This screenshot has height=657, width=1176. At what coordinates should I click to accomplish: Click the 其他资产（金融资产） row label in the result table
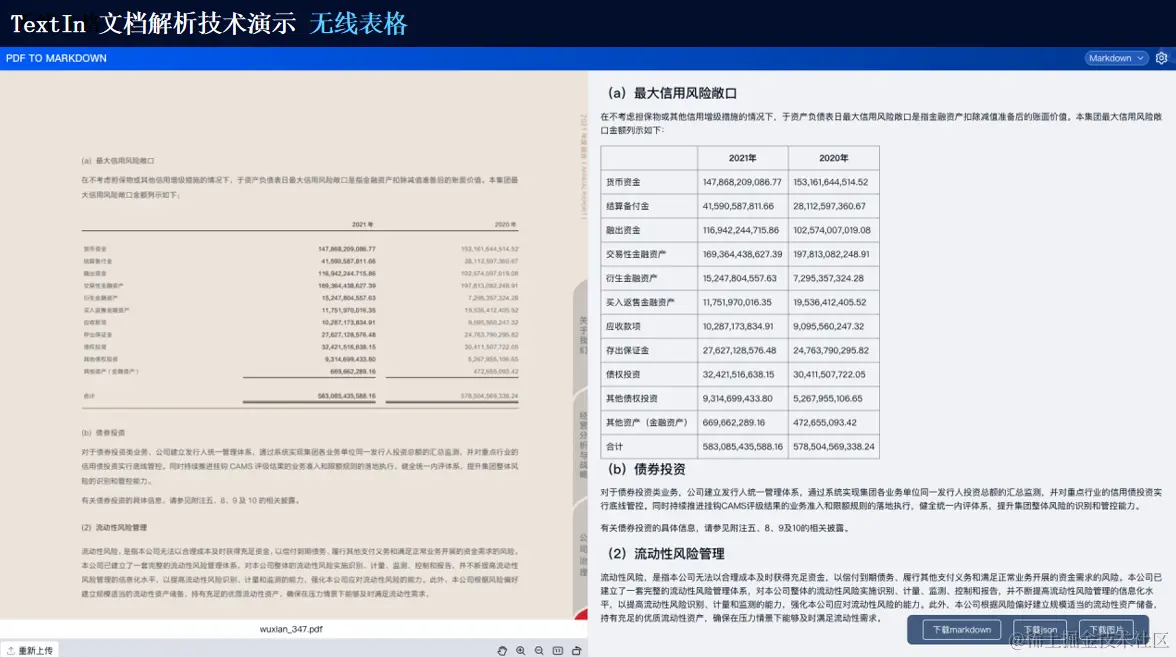point(646,422)
